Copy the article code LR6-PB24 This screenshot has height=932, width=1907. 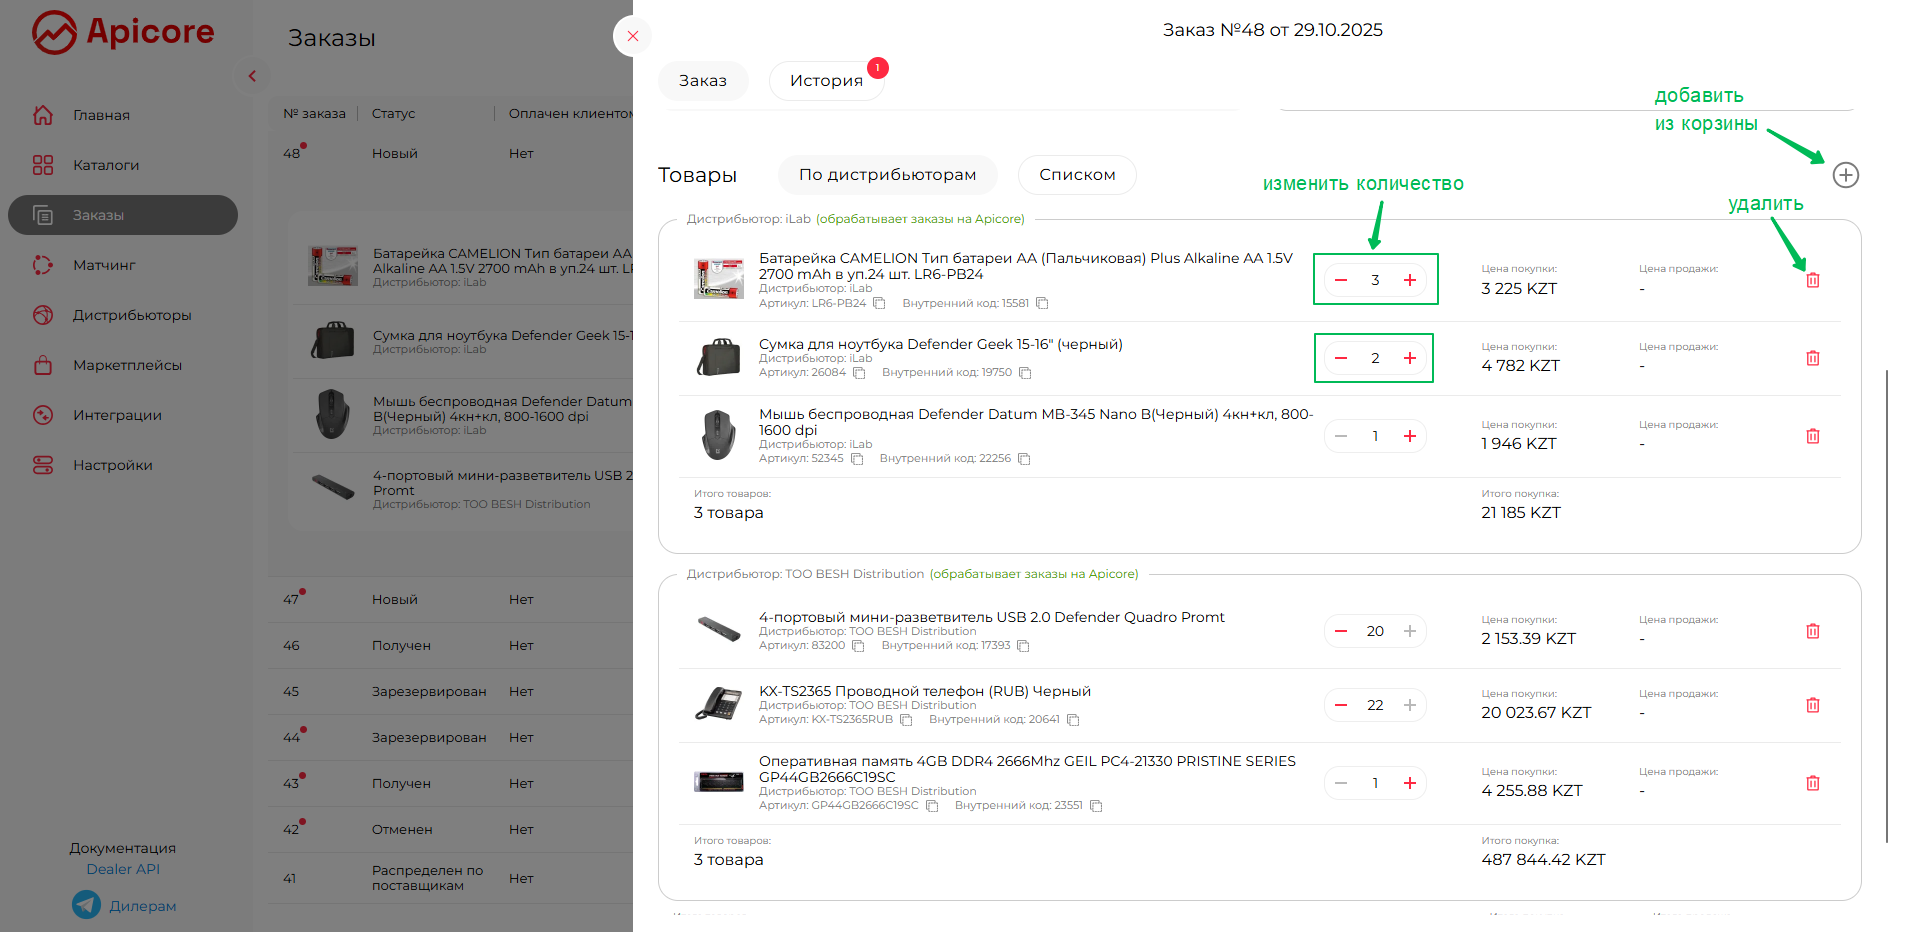pyautogui.click(x=879, y=303)
